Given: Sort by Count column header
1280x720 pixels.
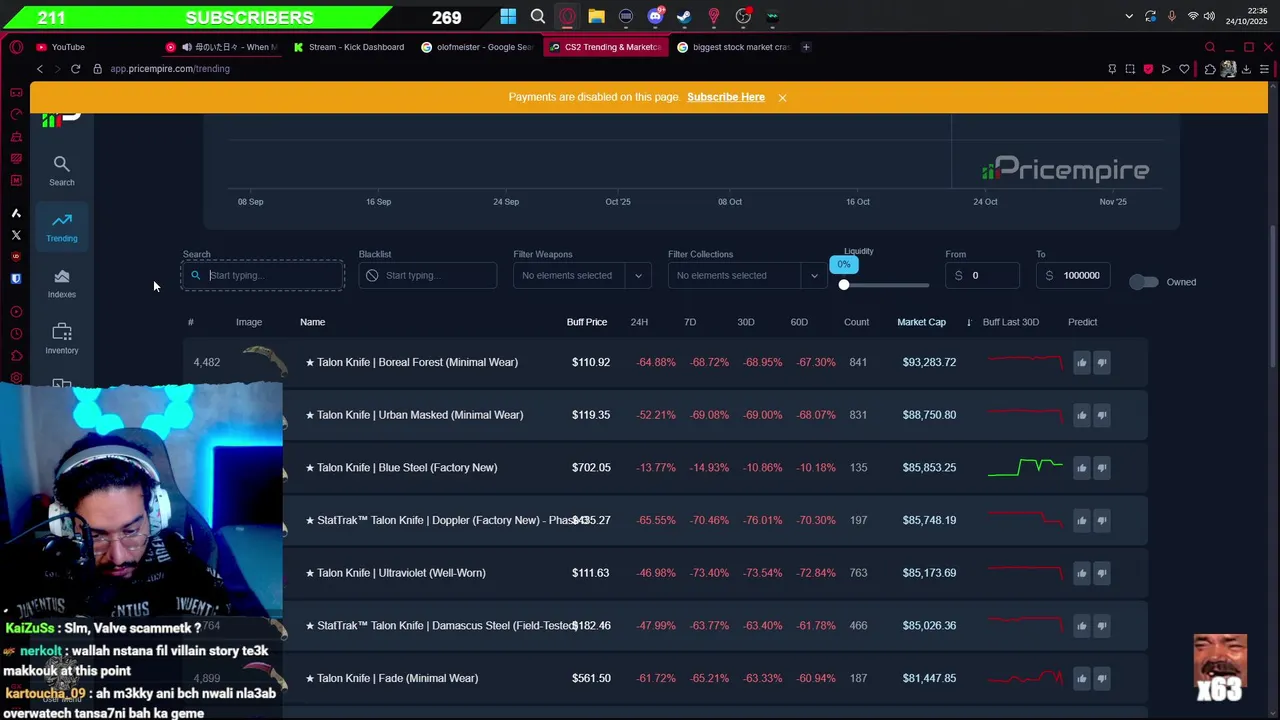Looking at the screenshot, I should (x=856, y=322).
